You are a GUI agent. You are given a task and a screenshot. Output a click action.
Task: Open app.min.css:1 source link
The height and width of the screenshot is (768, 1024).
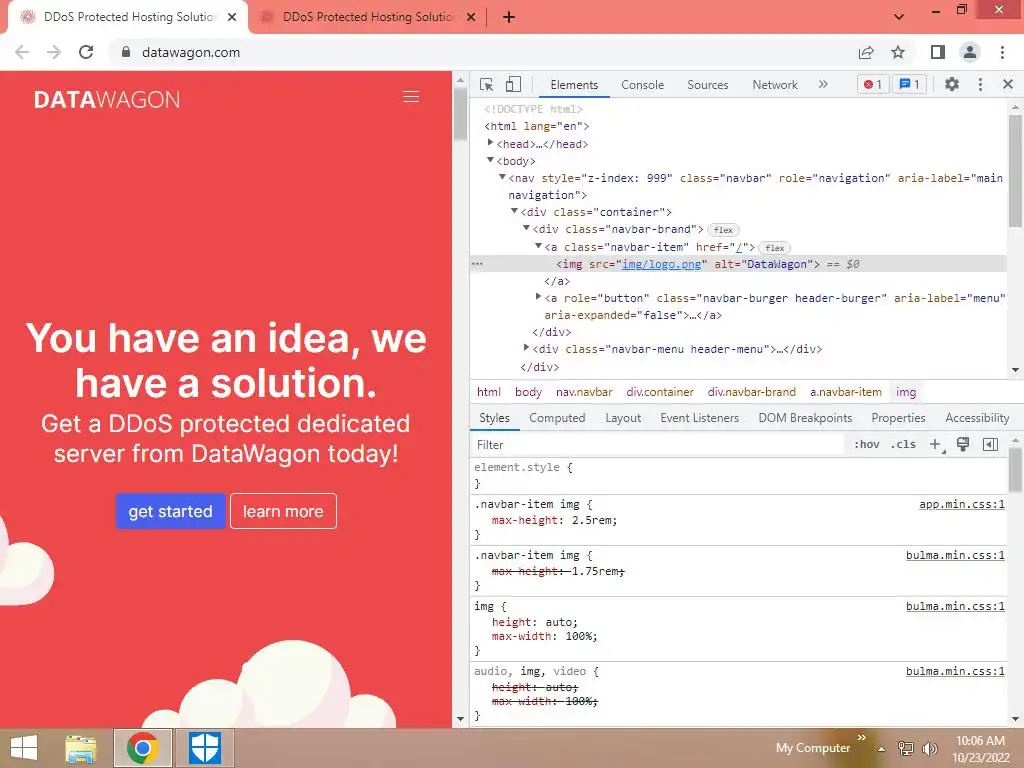click(961, 504)
